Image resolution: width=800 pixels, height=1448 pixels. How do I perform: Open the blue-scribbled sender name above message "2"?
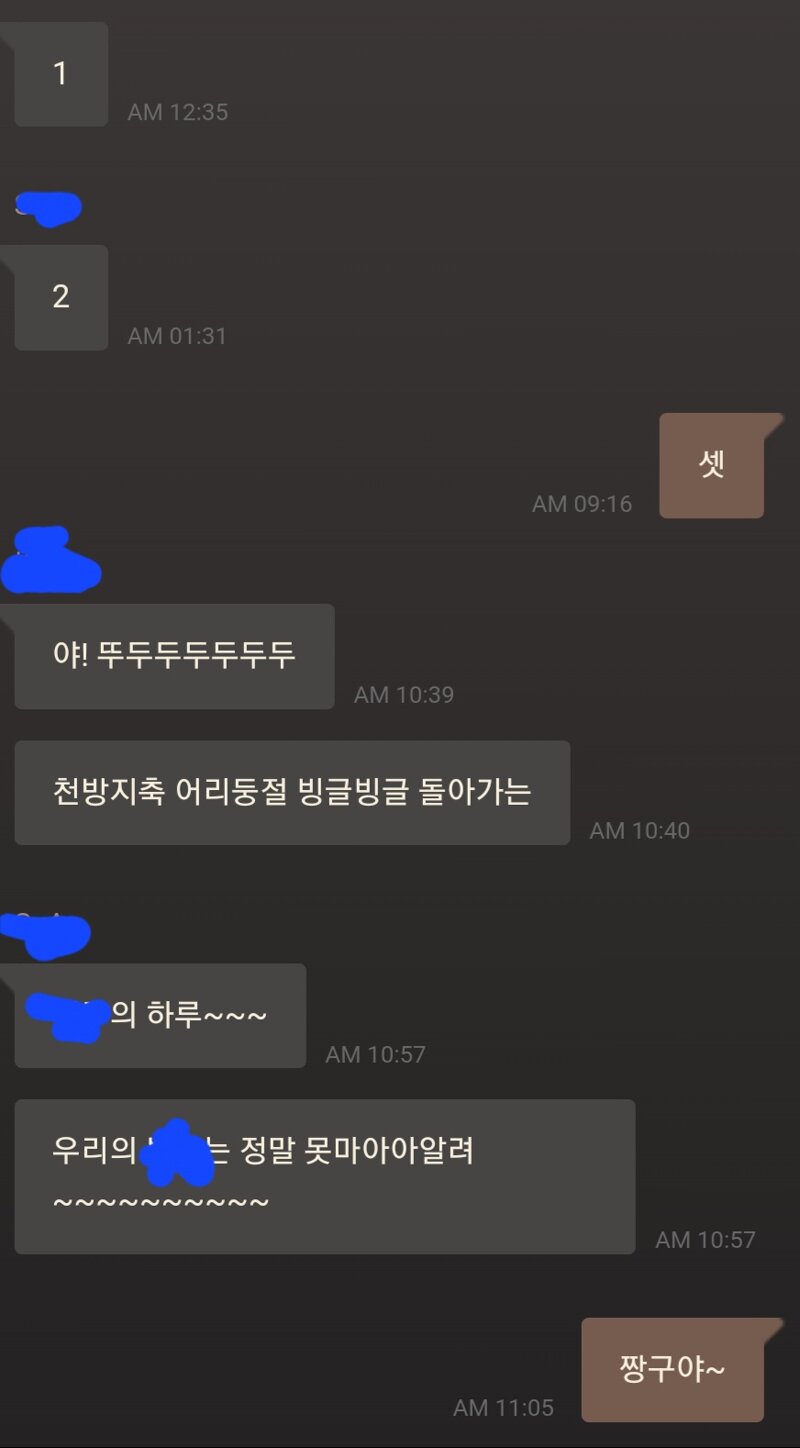pyautogui.click(x=48, y=208)
